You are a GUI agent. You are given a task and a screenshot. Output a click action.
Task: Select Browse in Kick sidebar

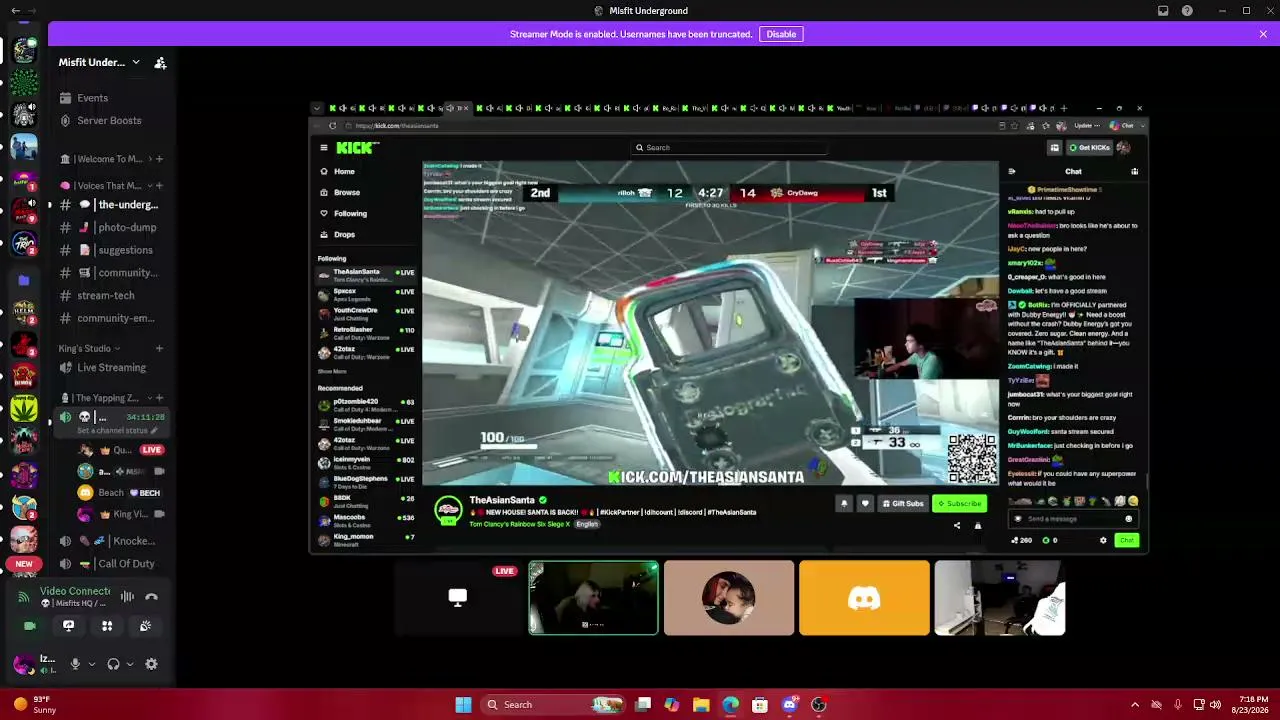(347, 193)
